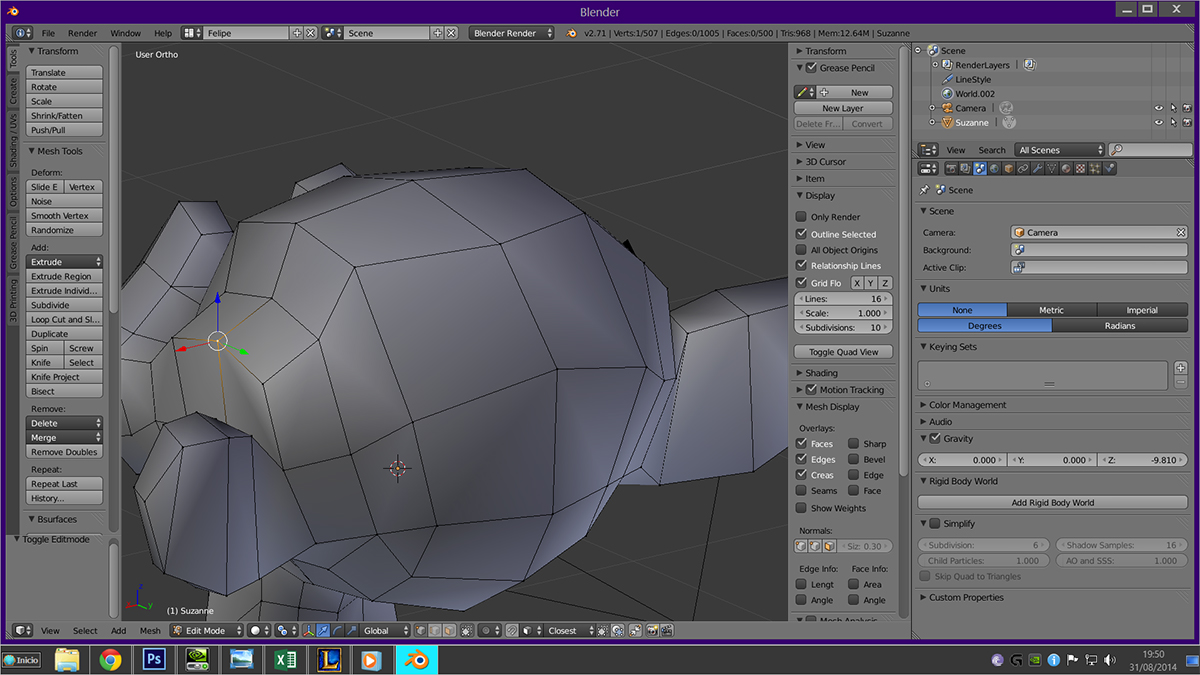Screen dimensions: 1200x675
Task: Disable the Outline Selected checkbox
Action: tap(801, 234)
